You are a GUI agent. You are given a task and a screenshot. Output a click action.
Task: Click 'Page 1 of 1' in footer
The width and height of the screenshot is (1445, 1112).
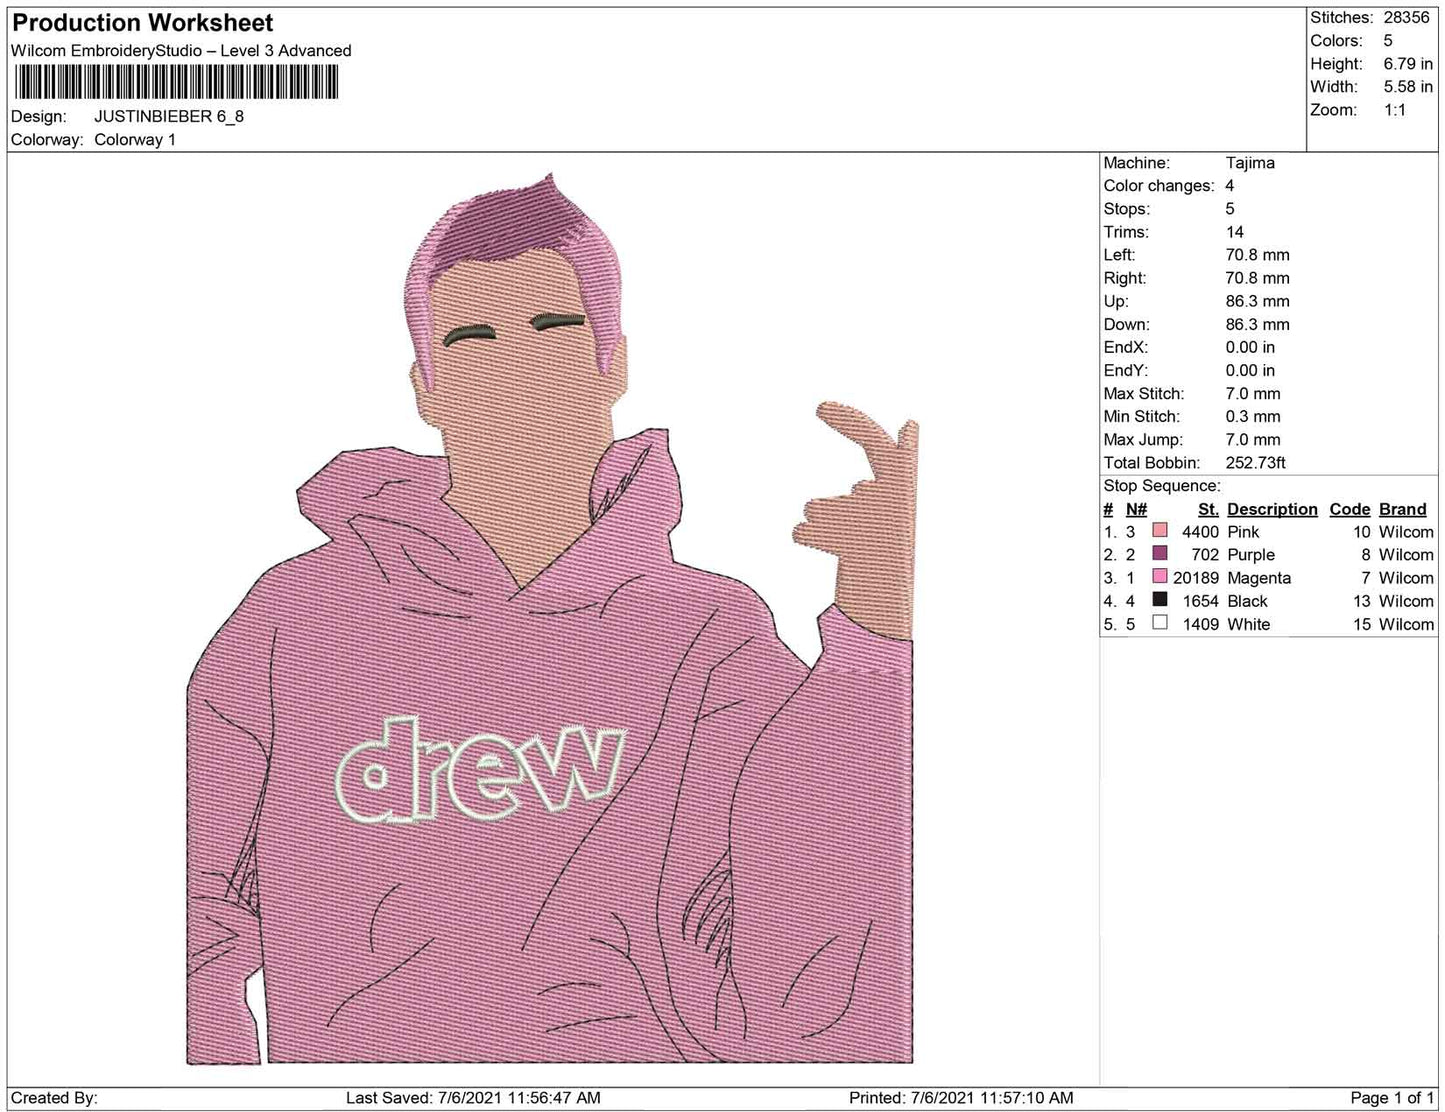(x=1392, y=1098)
